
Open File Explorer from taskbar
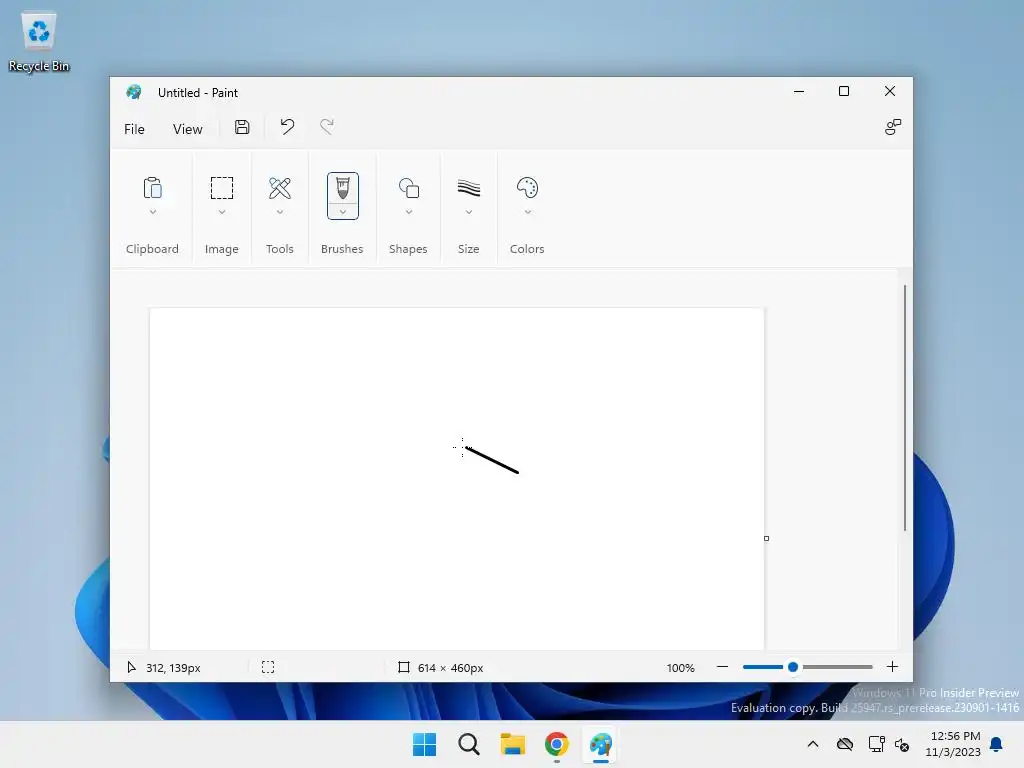point(513,744)
